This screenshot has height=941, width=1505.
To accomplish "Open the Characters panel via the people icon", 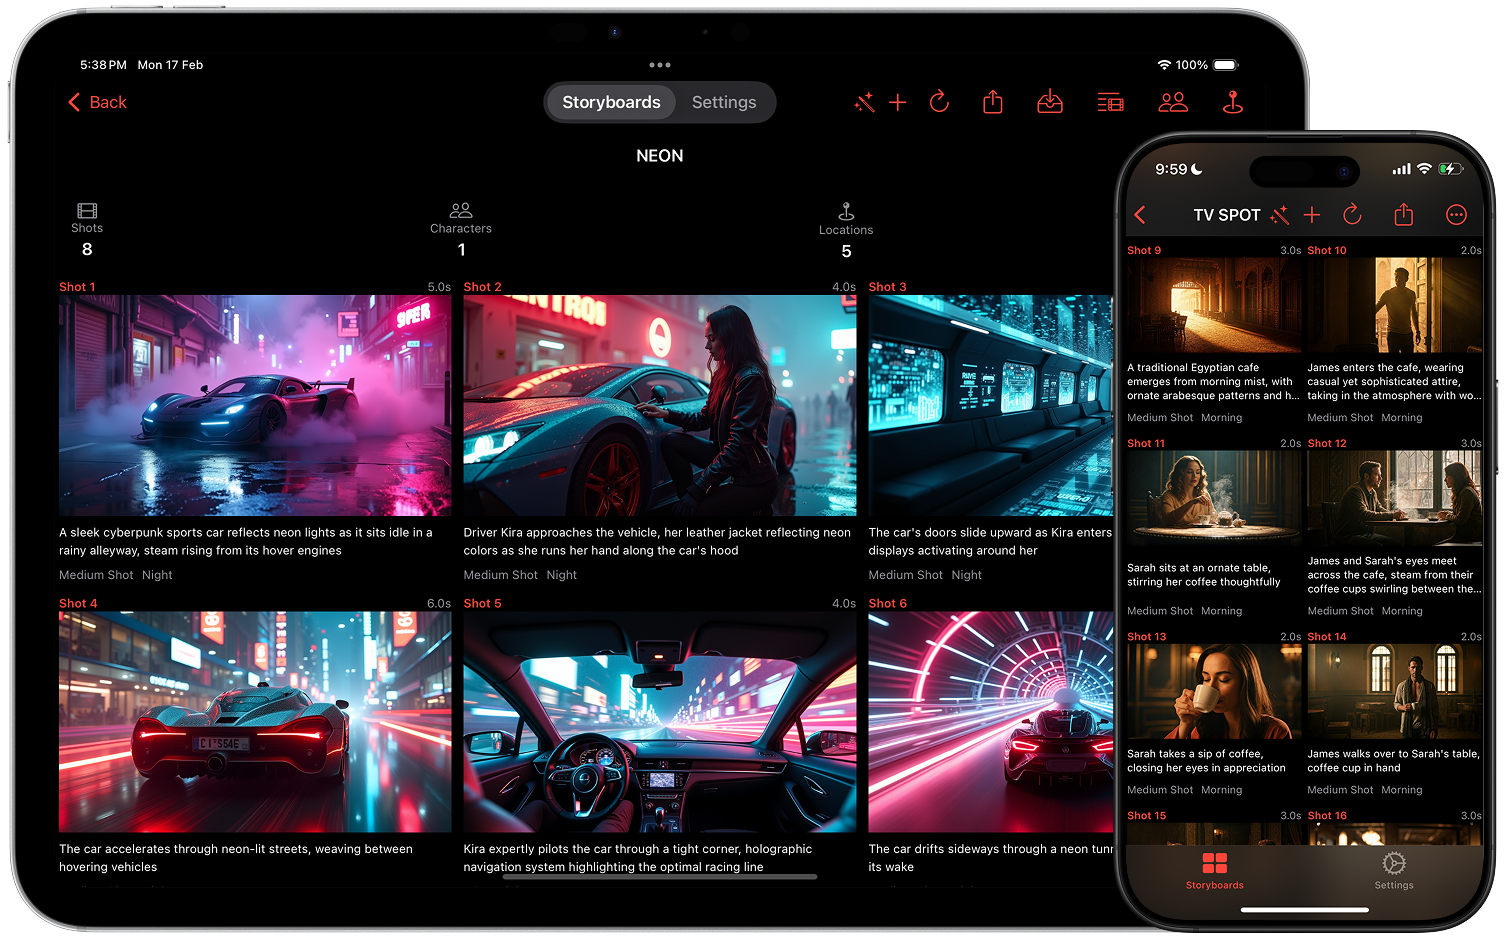I will point(1172,102).
